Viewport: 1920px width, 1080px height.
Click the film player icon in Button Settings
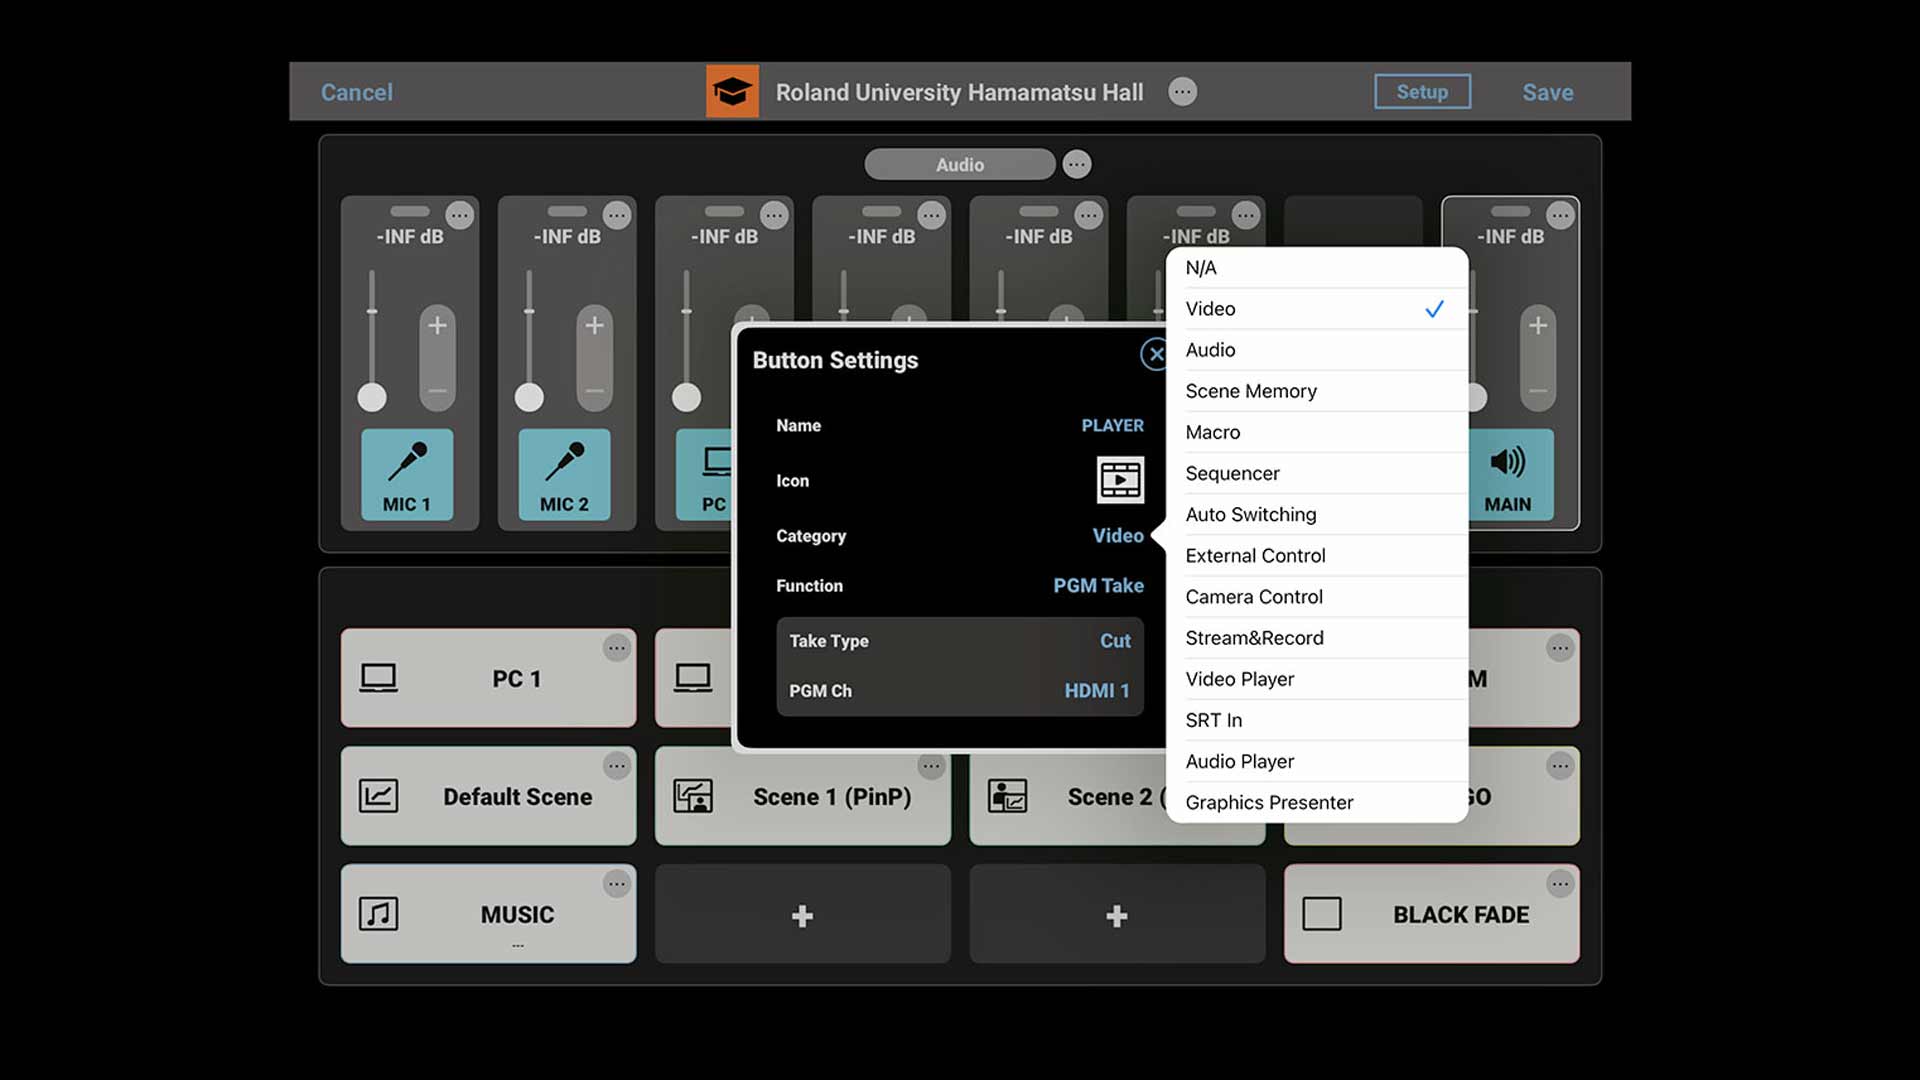[1119, 480]
